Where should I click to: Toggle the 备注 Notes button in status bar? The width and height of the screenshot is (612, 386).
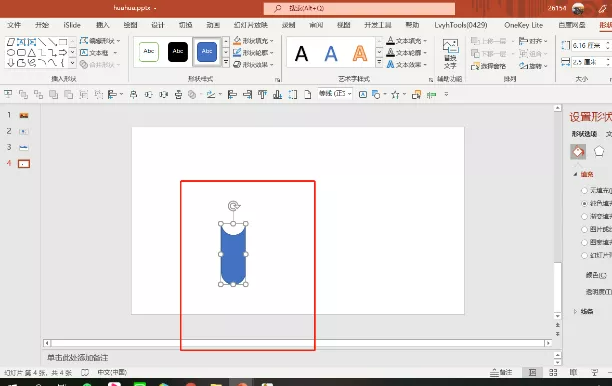pyautogui.click(x=501, y=372)
